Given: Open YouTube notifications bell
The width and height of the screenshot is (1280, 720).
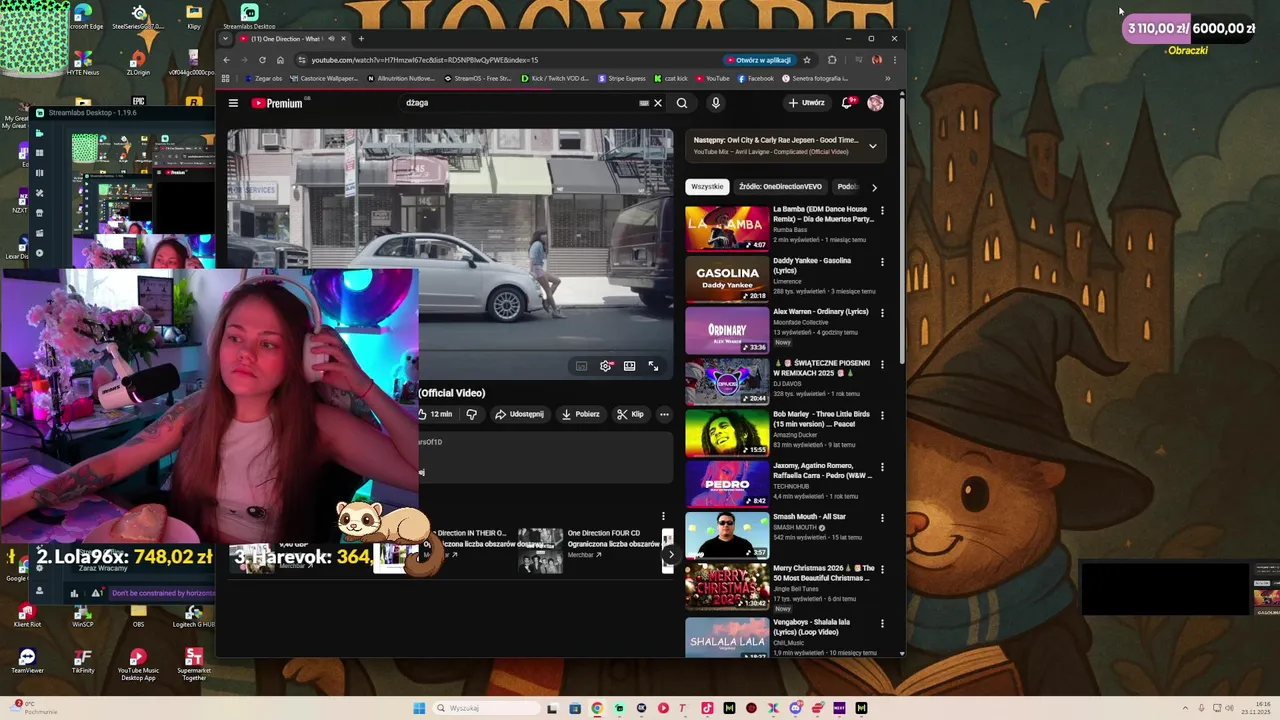Looking at the screenshot, I should point(847,103).
